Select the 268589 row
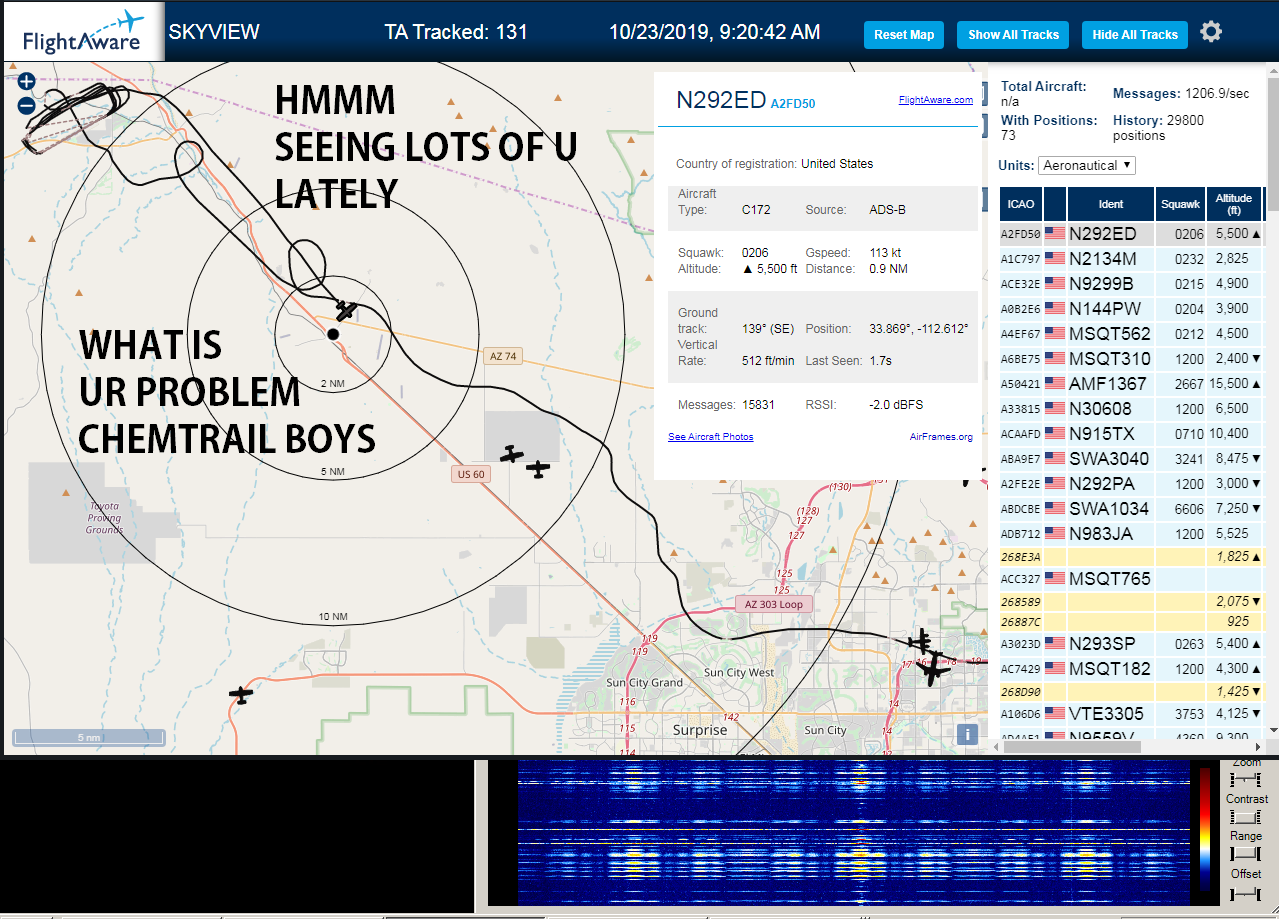 (x=1131, y=601)
